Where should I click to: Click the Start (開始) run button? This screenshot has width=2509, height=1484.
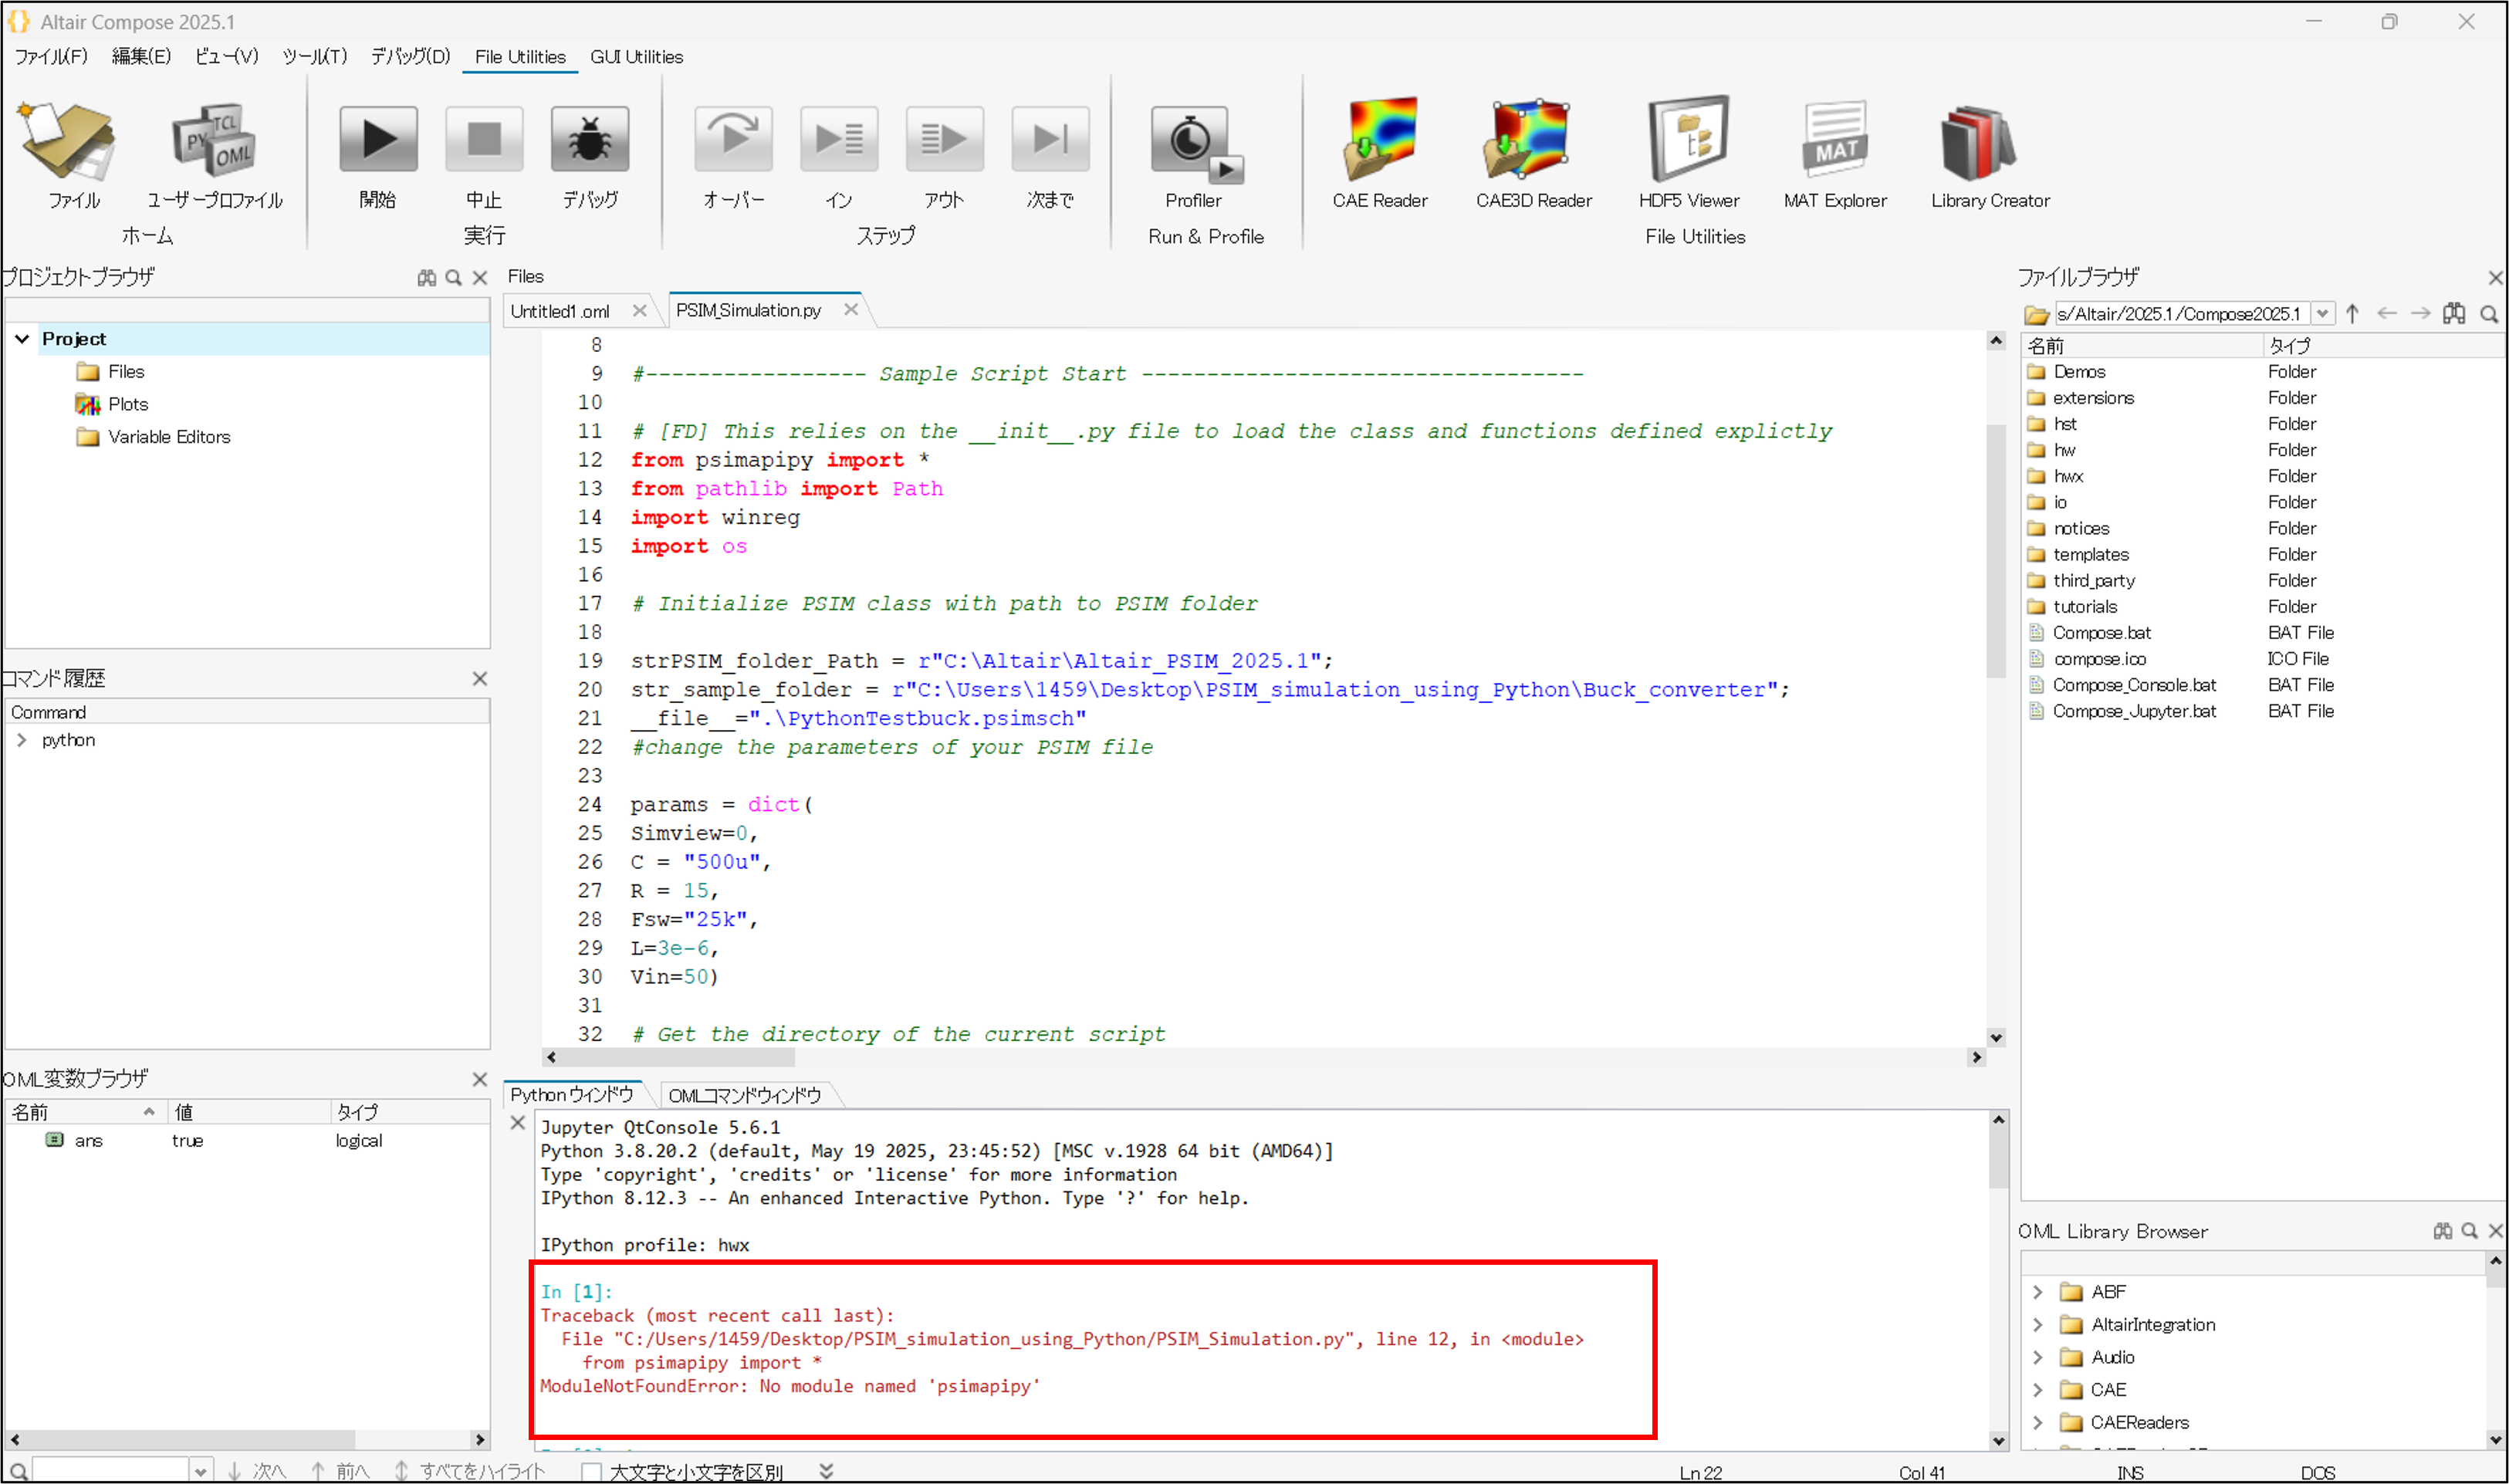(378, 140)
